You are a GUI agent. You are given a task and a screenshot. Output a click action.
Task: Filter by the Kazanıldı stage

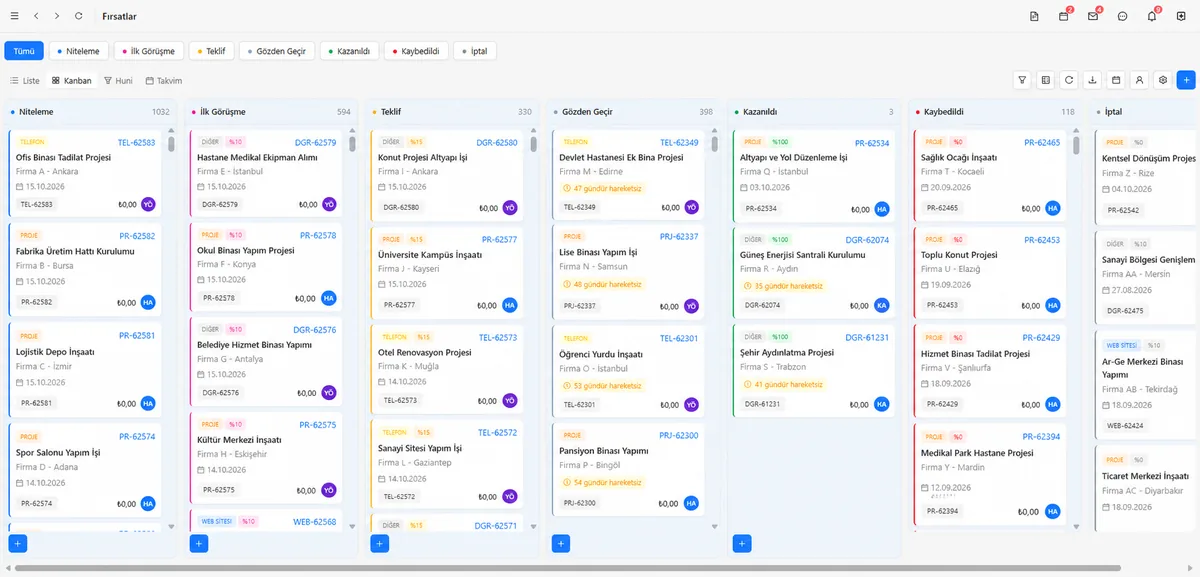(x=350, y=51)
